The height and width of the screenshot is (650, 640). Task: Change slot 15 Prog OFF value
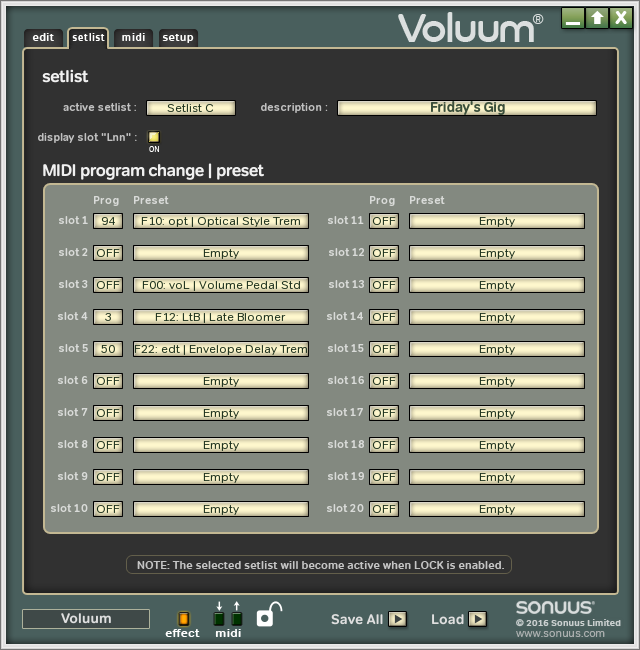click(384, 349)
